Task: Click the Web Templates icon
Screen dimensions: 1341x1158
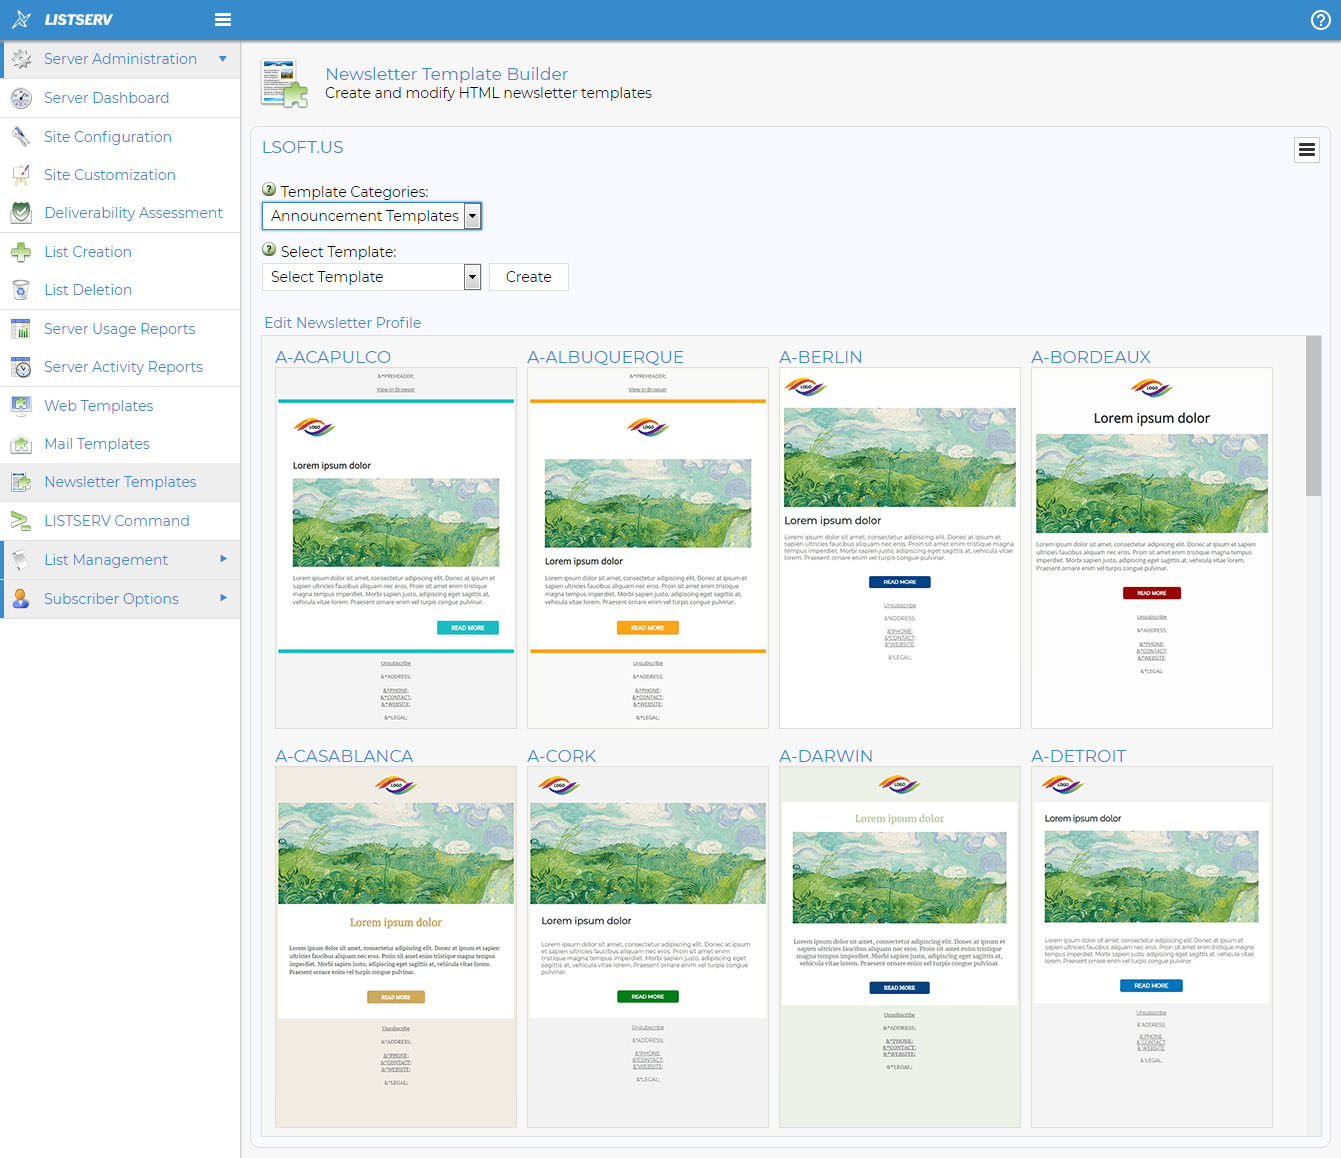Action: tap(21, 406)
